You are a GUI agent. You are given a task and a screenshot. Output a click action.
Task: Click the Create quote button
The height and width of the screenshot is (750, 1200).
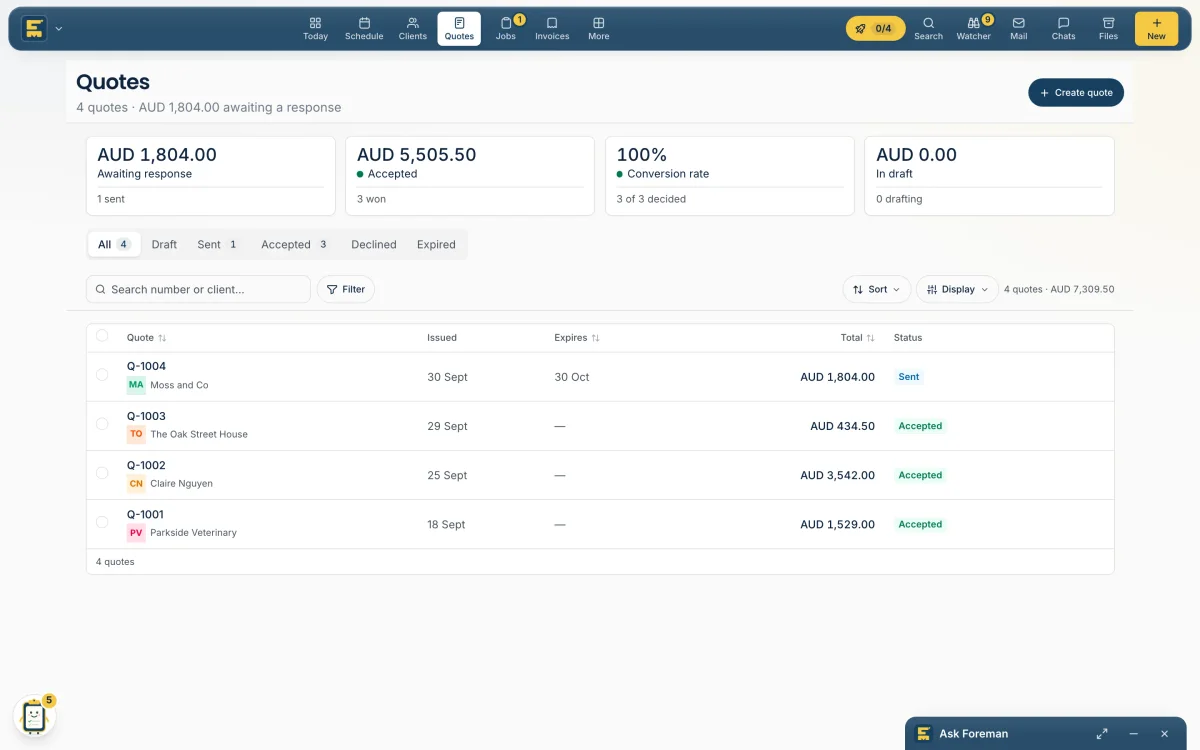1076,93
